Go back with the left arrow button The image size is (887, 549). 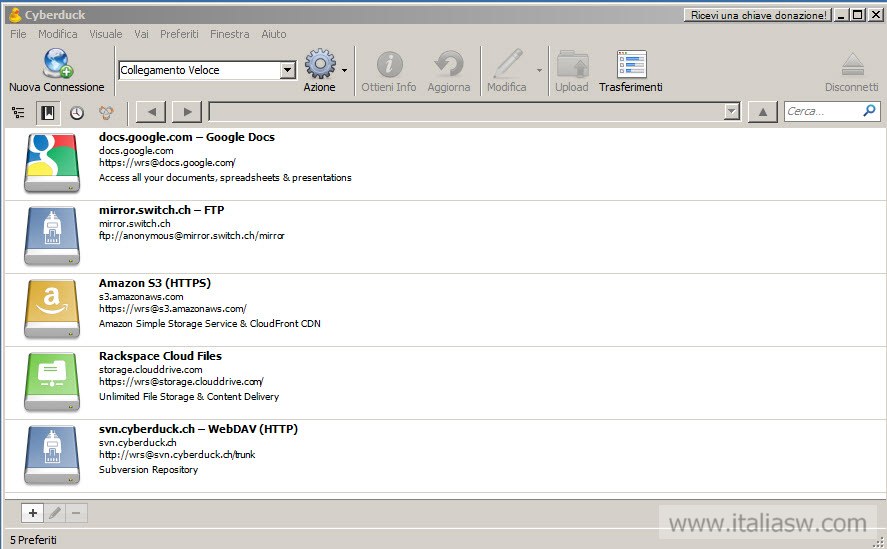[151, 112]
